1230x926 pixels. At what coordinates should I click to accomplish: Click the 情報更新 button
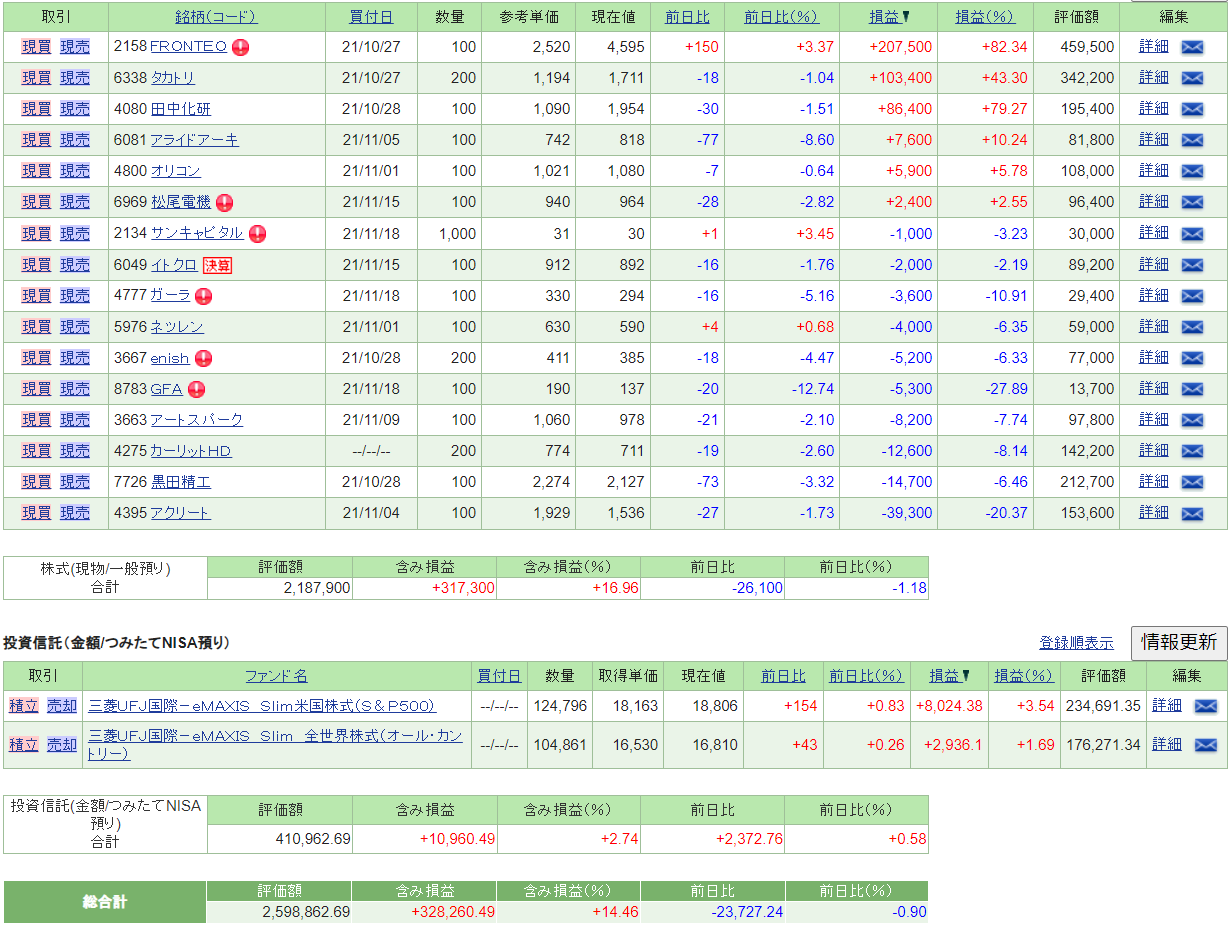coord(1179,643)
